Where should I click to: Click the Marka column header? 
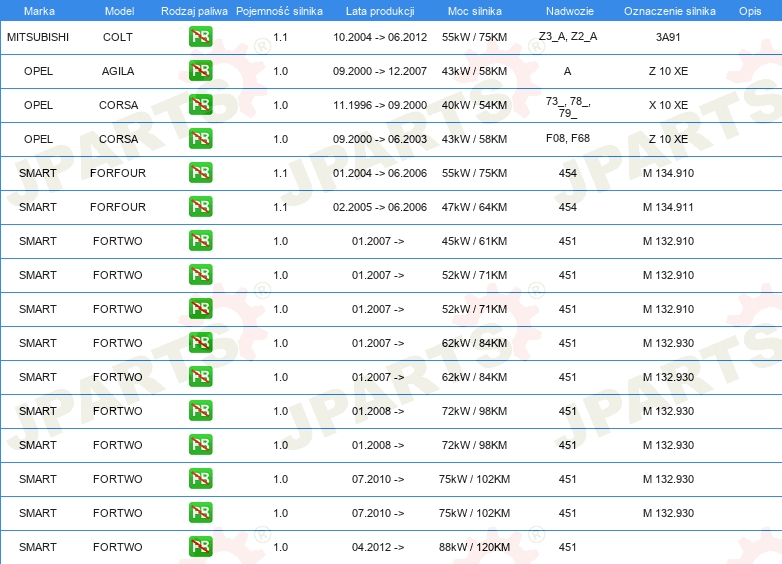coord(38,10)
